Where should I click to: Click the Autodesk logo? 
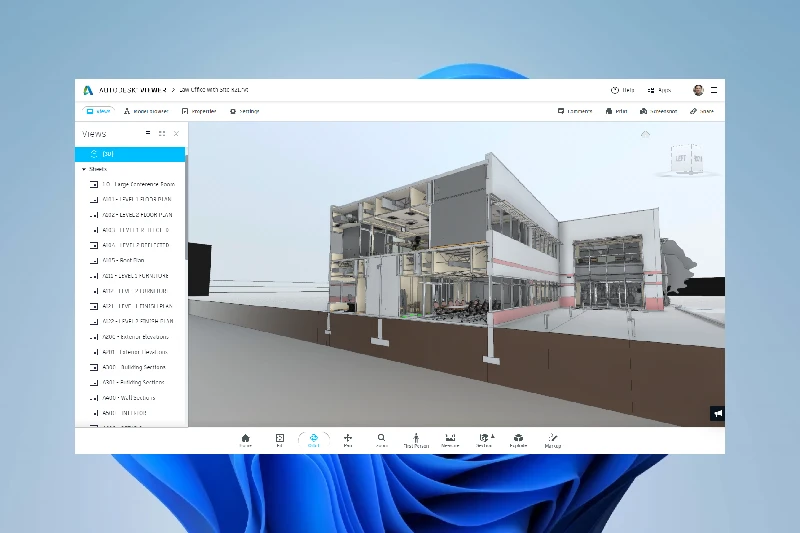[x=88, y=90]
